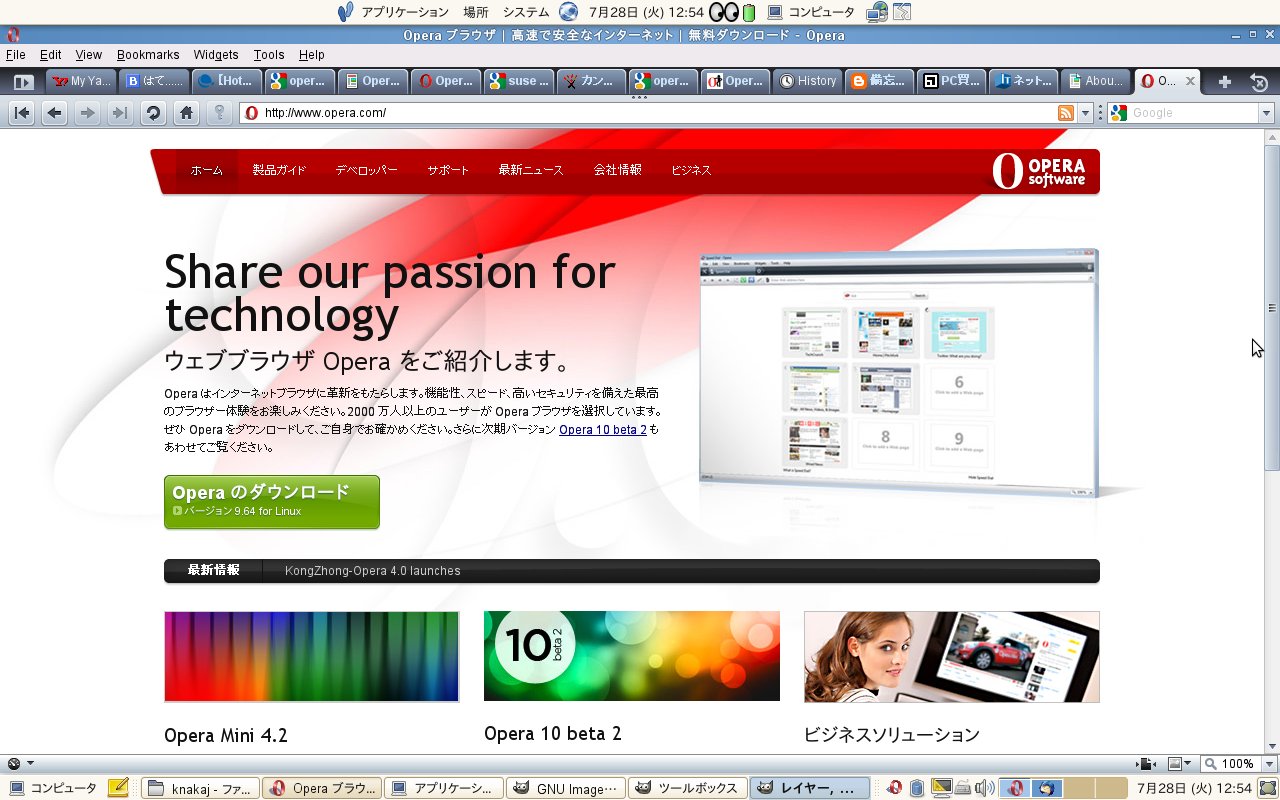This screenshot has height=800, width=1280.
Task: Click the web browser globe launcher in top panel
Action: tap(569, 12)
